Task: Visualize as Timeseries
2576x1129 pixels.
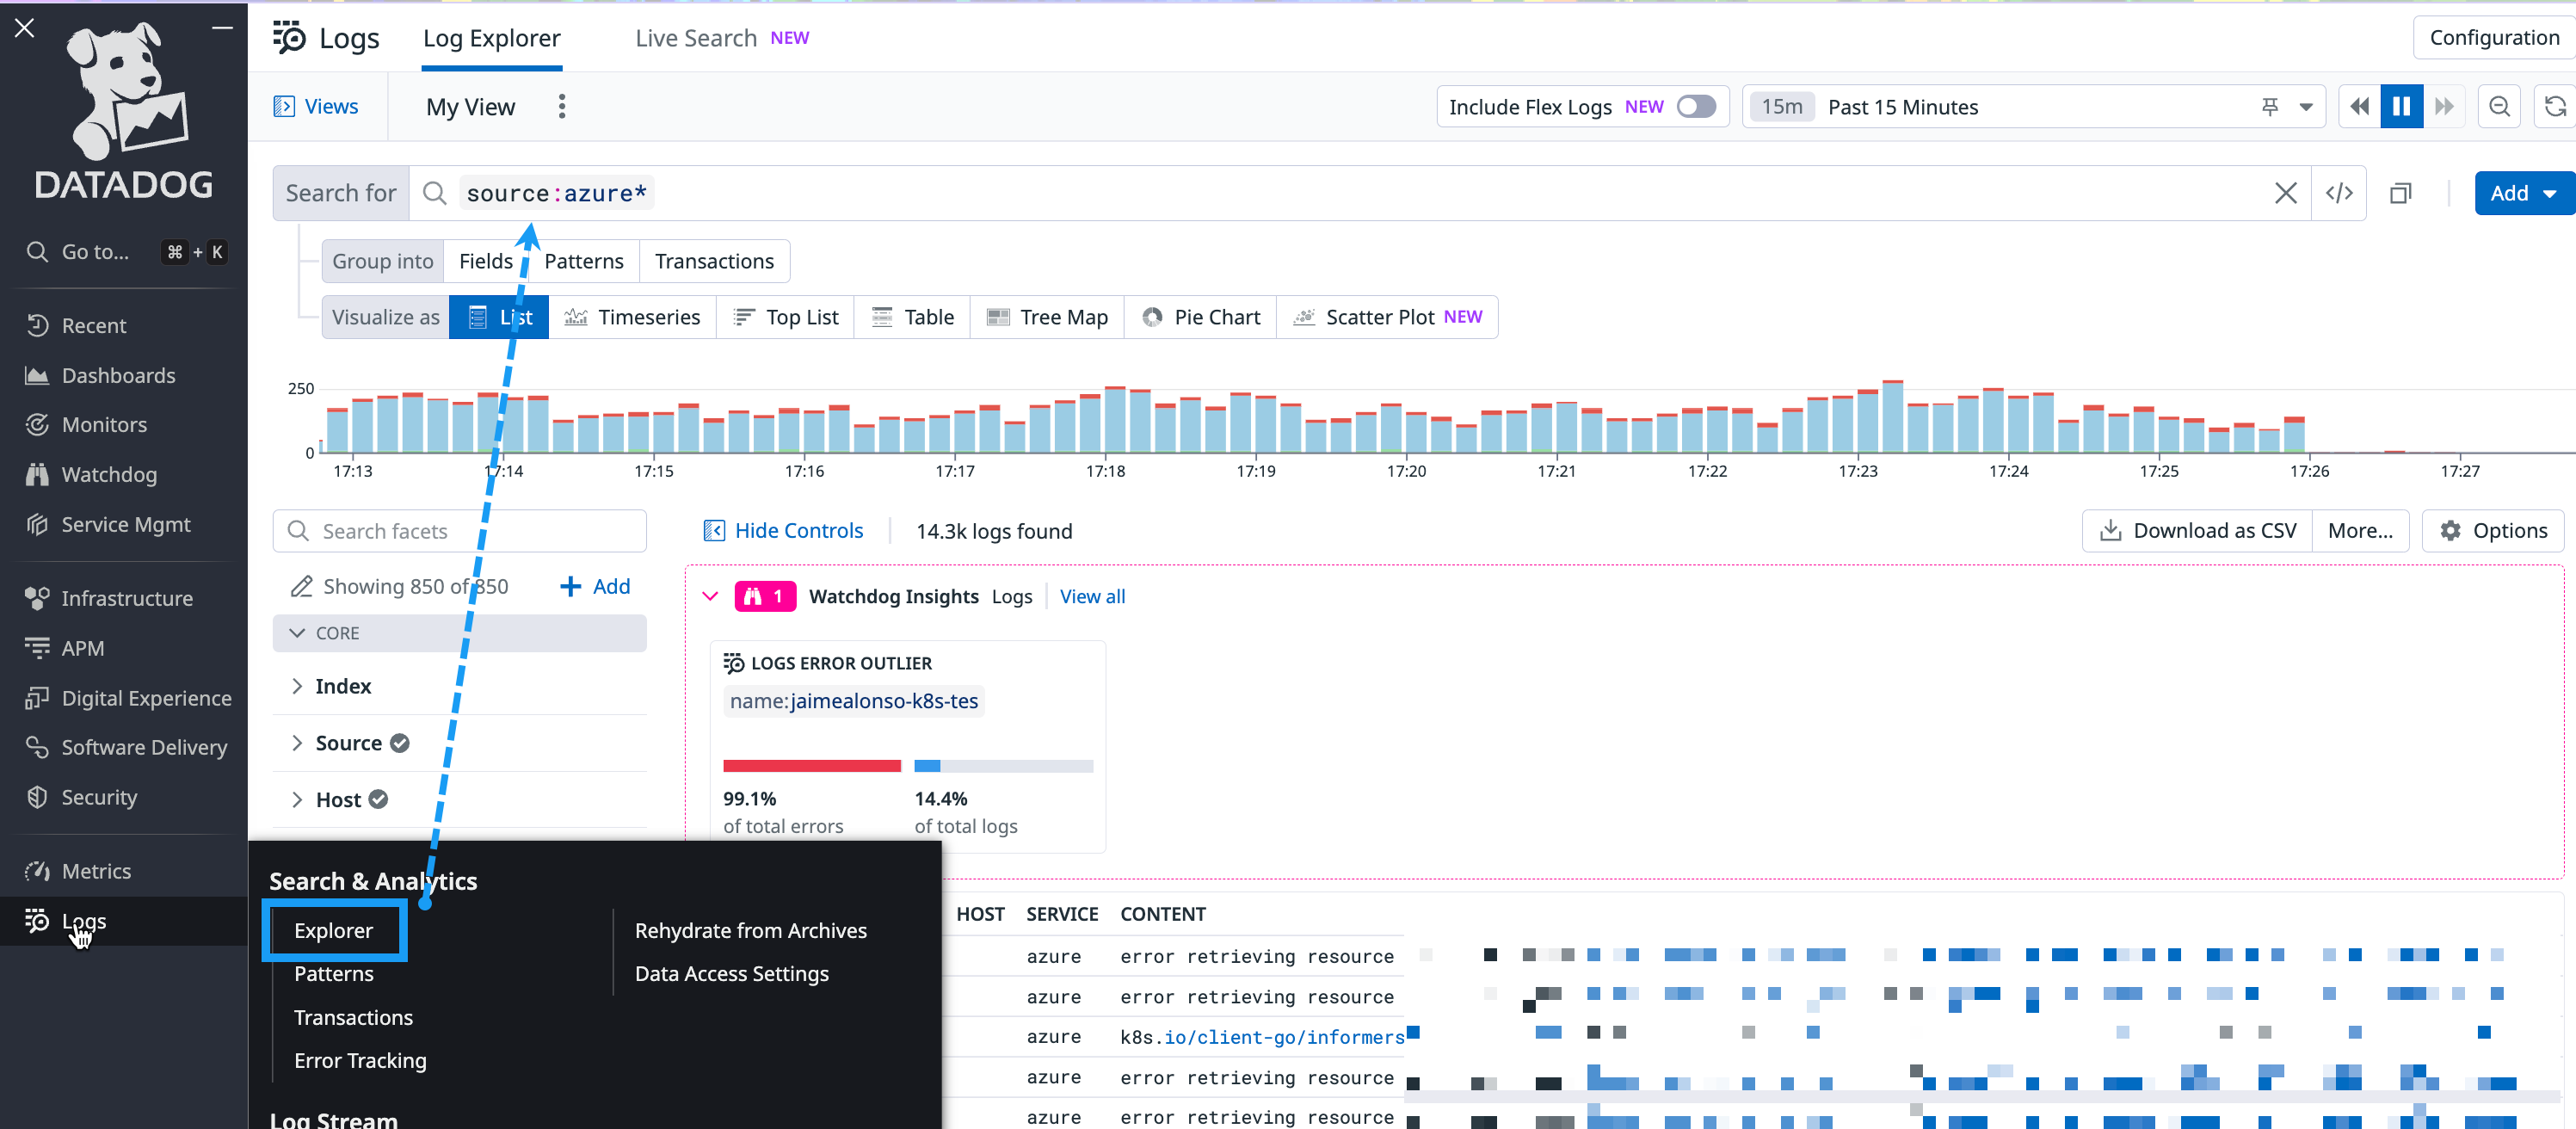Action: click(x=632, y=317)
